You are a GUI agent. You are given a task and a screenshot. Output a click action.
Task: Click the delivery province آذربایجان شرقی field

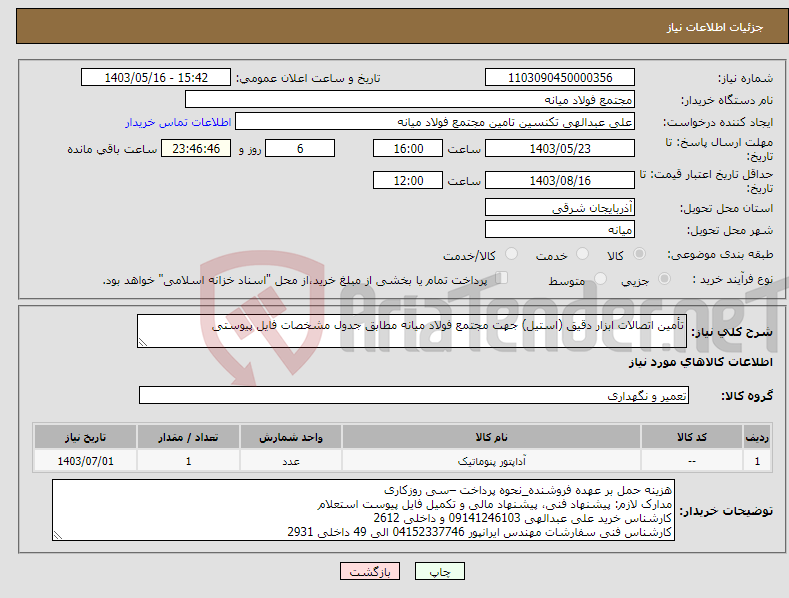click(x=560, y=207)
